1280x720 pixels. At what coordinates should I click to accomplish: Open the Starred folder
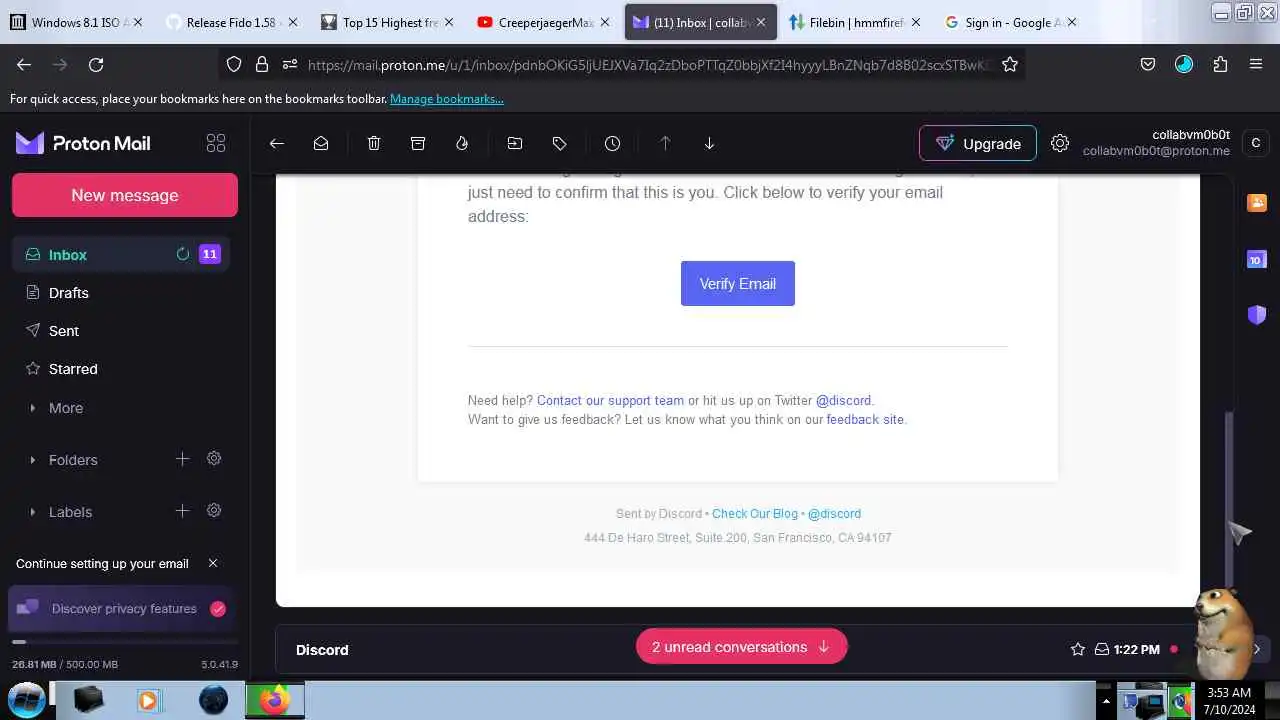tap(121, 369)
